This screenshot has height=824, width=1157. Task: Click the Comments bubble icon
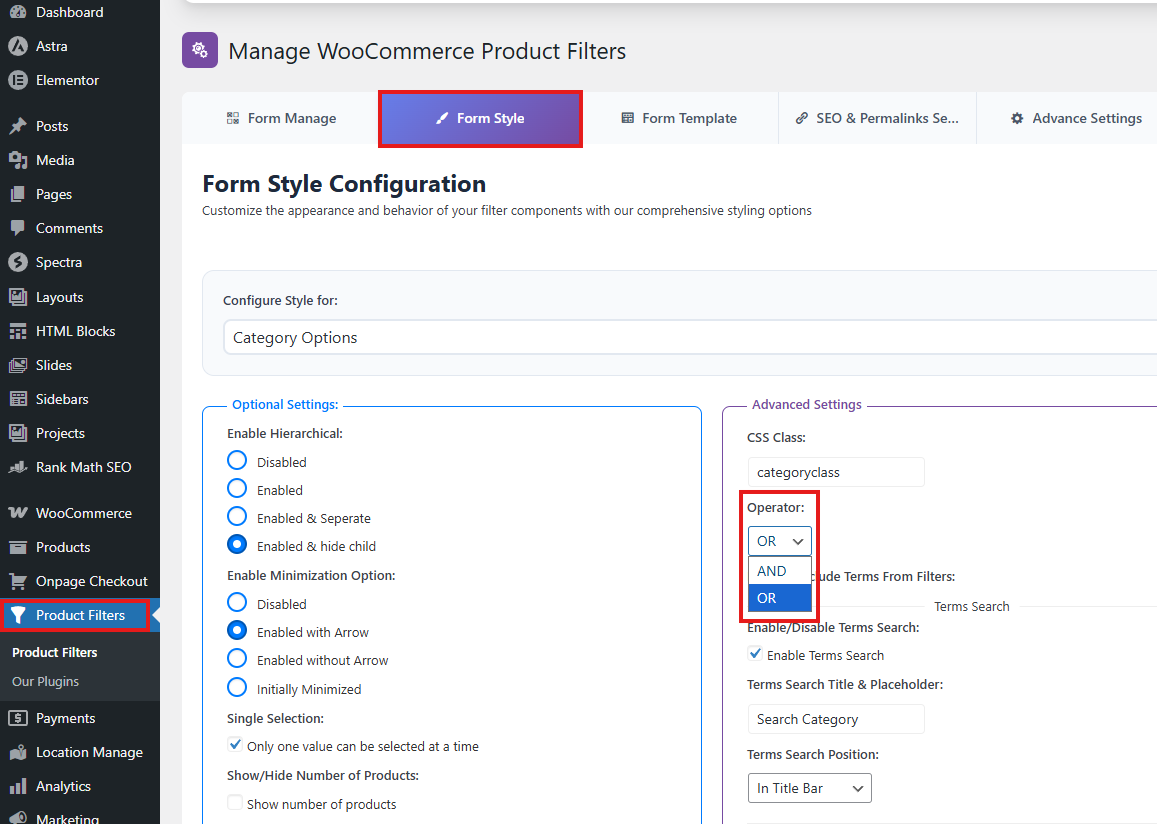[x=18, y=228]
